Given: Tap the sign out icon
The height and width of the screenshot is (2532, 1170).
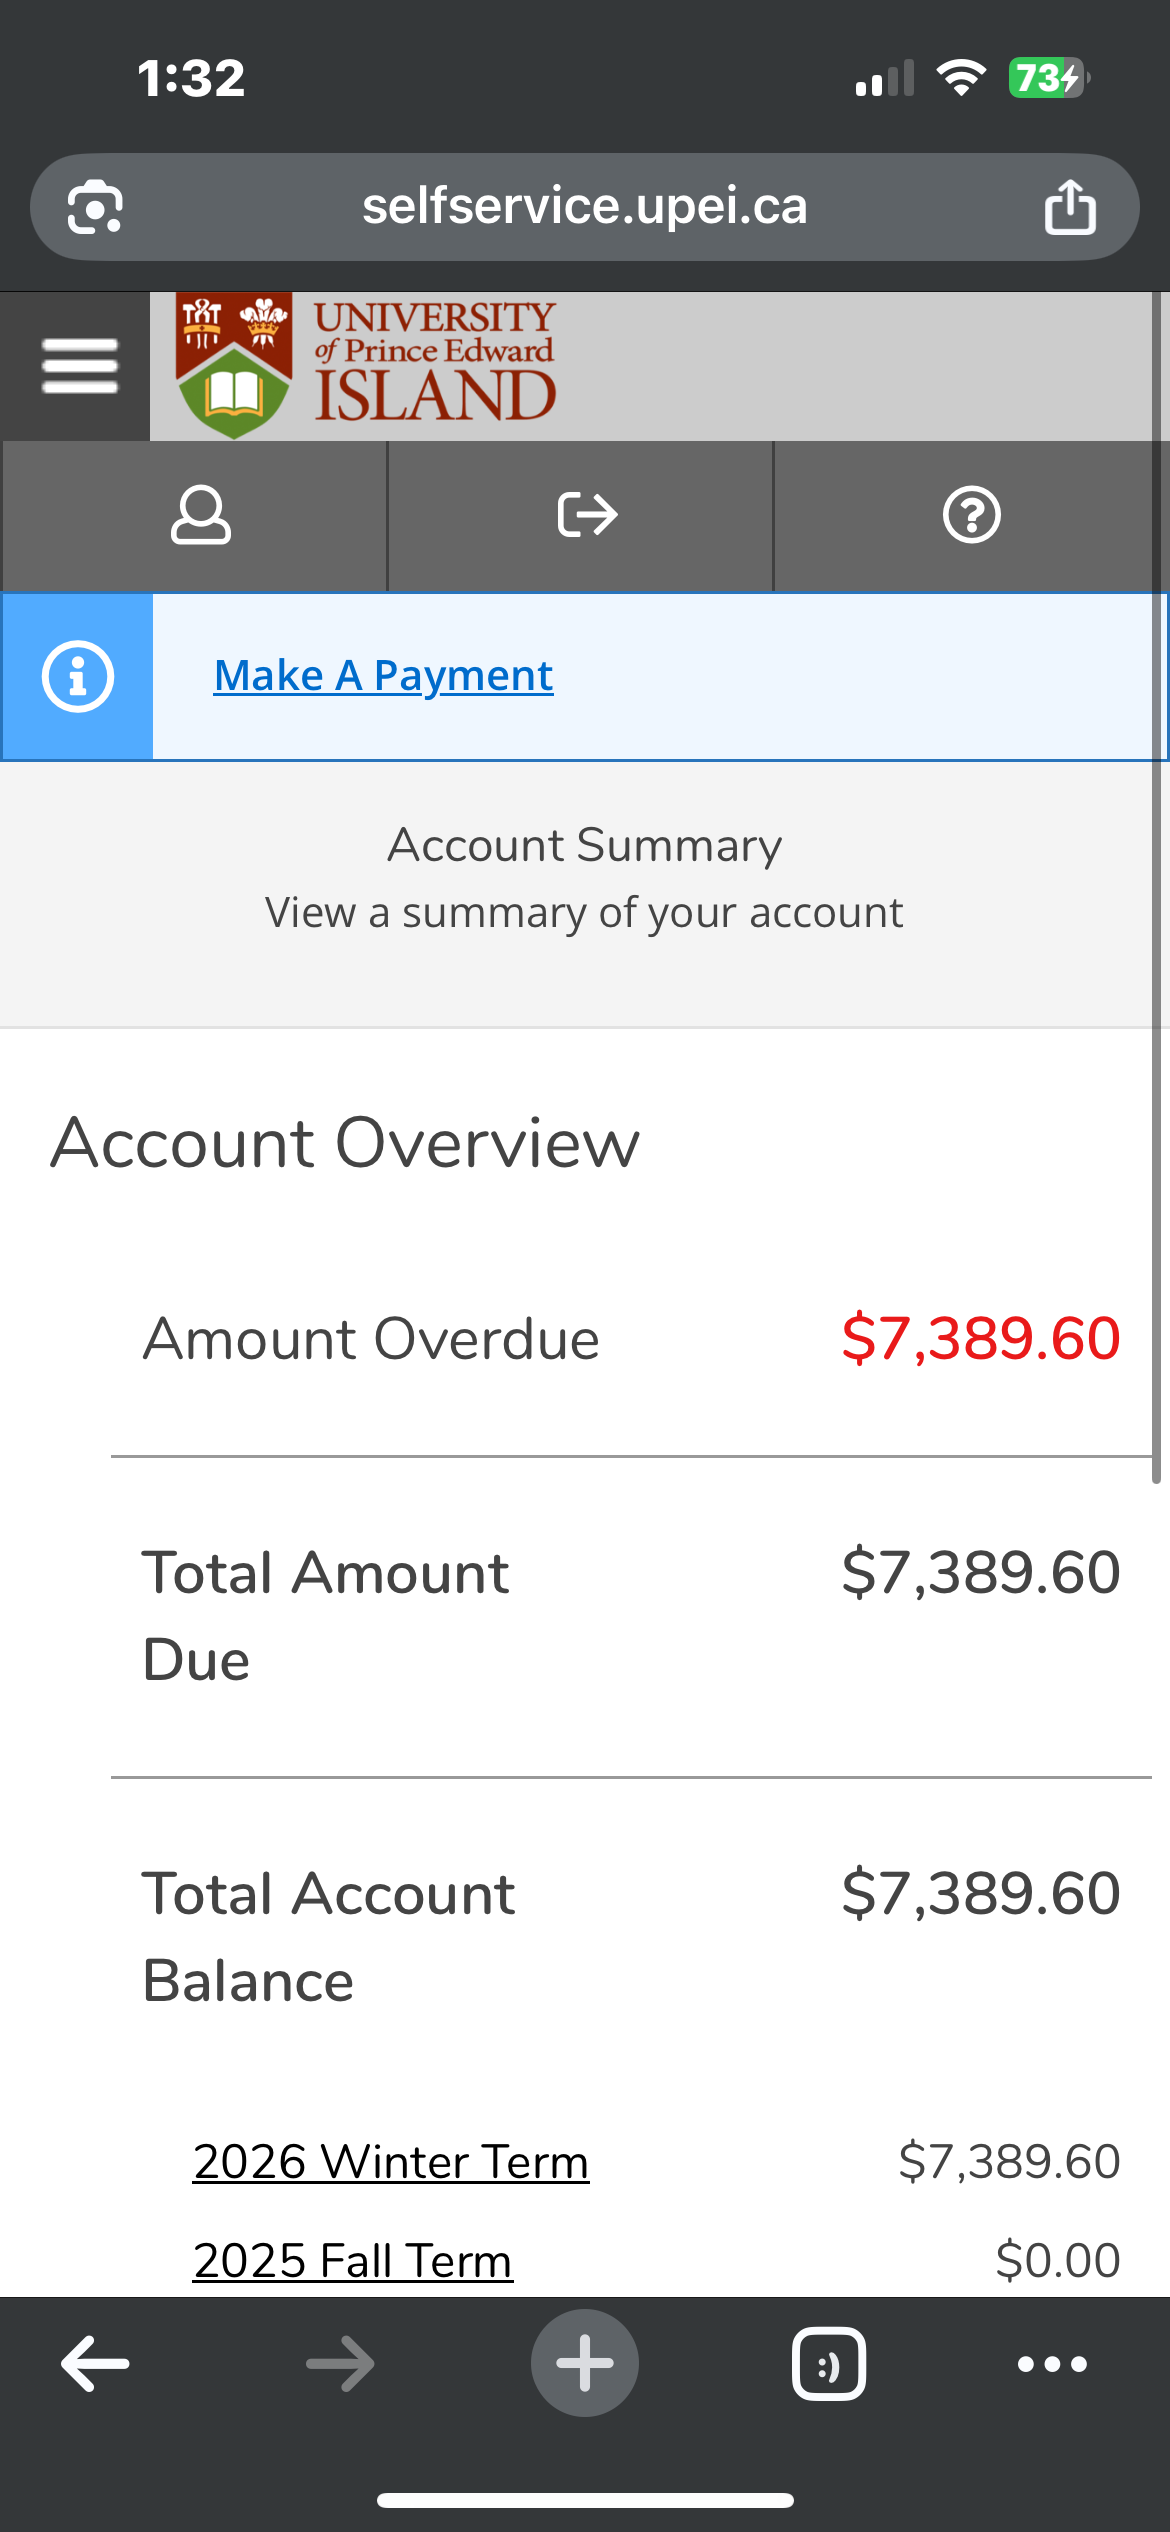Looking at the screenshot, I should 586,515.
